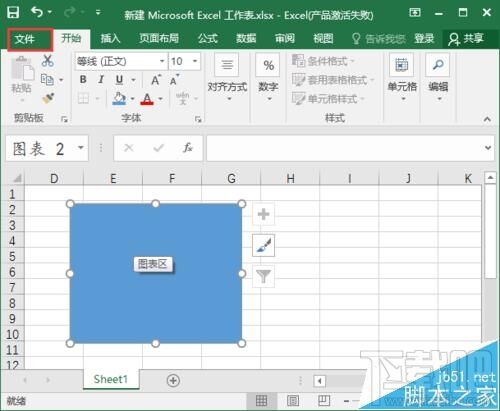Toggle Bold formatting
This screenshot has height=411, width=500.
83,79
